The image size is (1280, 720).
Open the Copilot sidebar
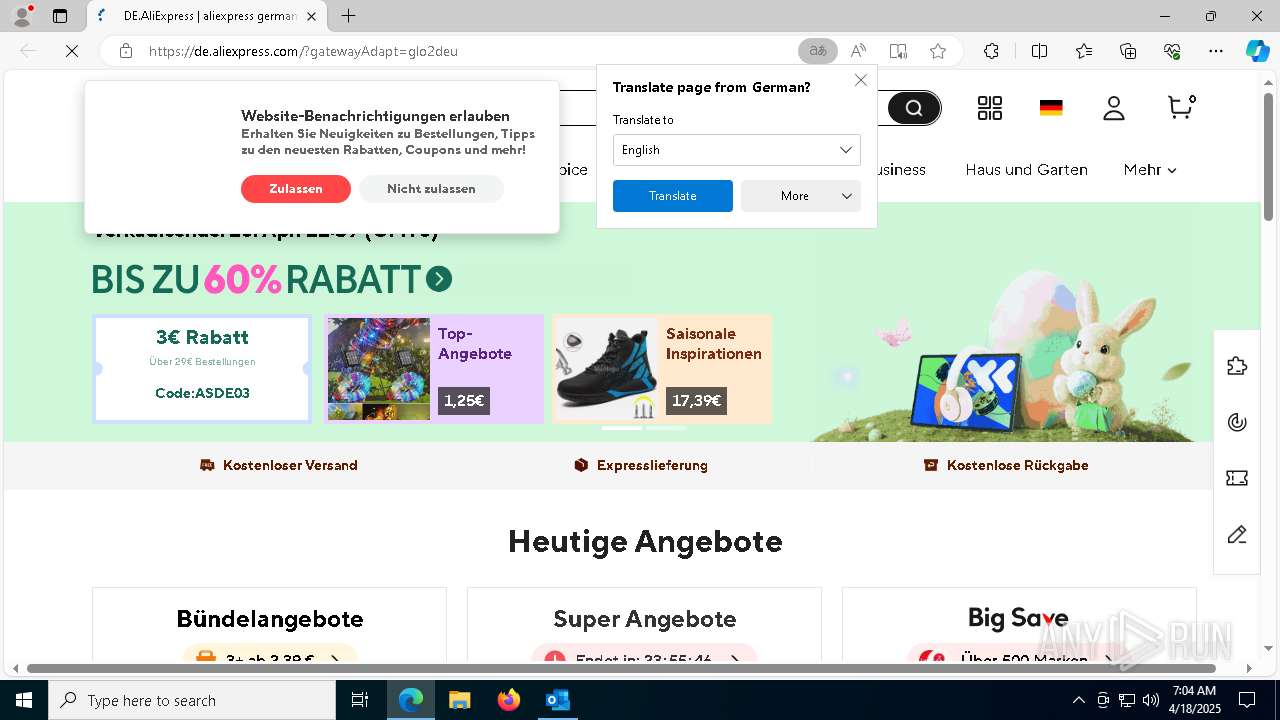tap(1257, 51)
